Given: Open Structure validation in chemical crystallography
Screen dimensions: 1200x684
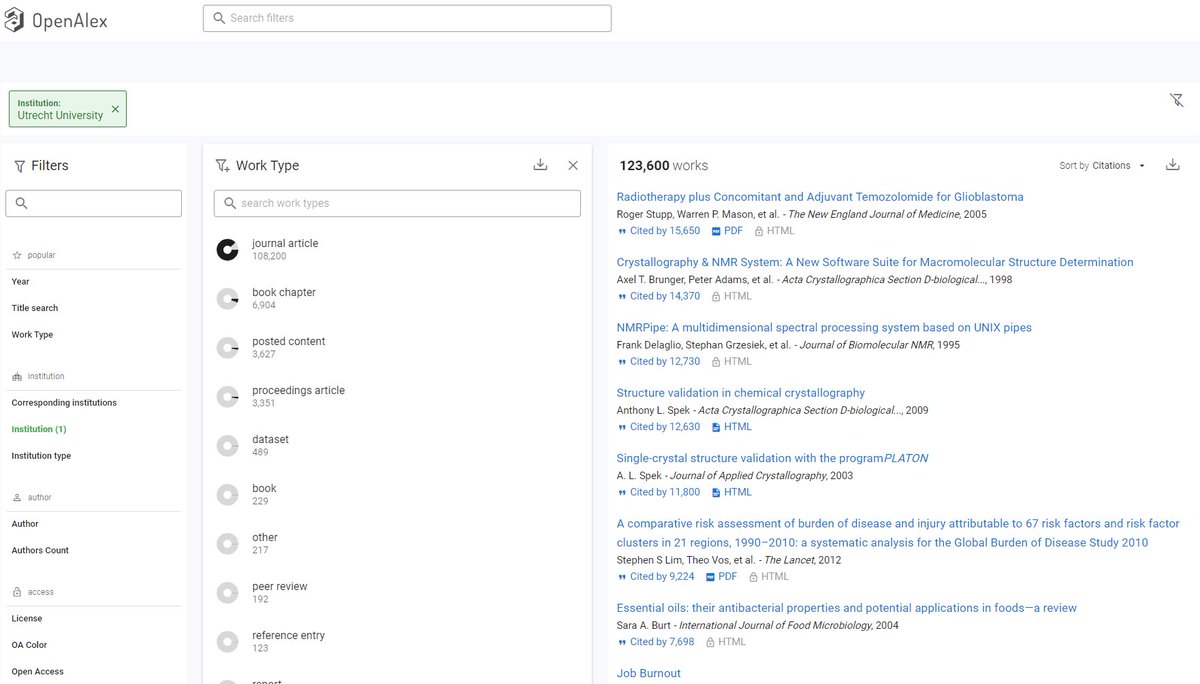Looking at the screenshot, I should [x=741, y=393].
